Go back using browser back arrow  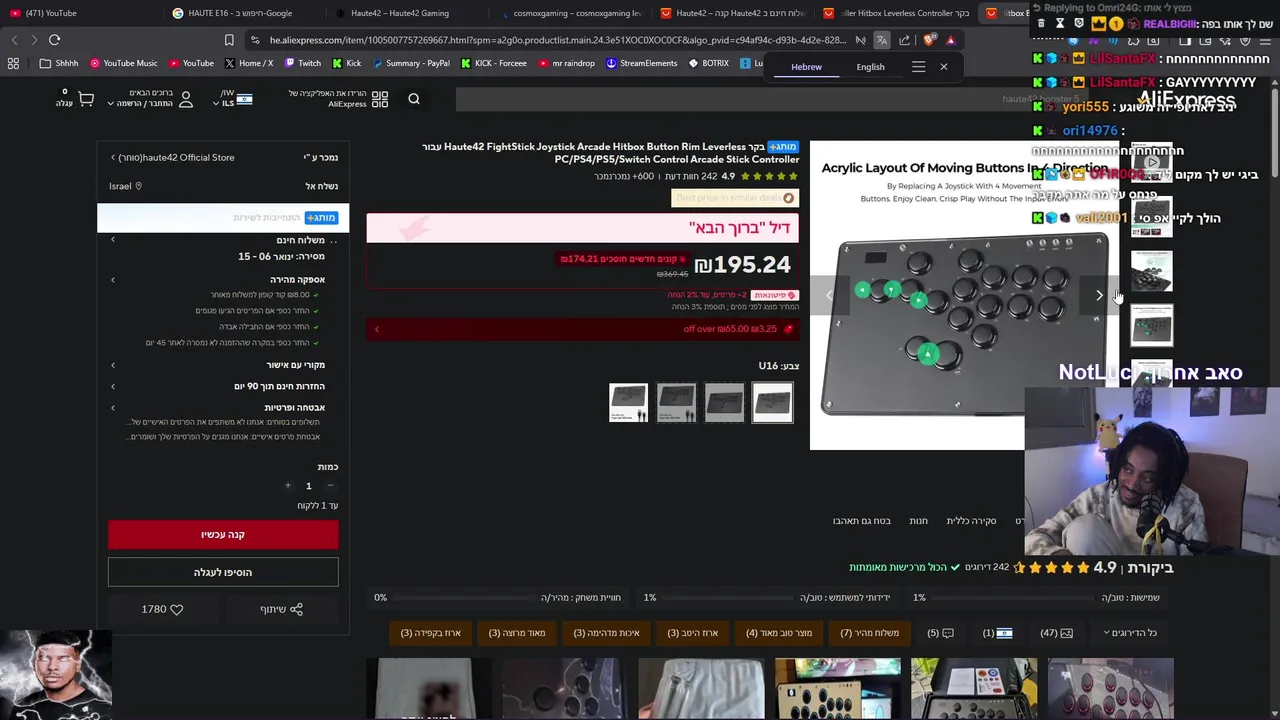(14, 40)
